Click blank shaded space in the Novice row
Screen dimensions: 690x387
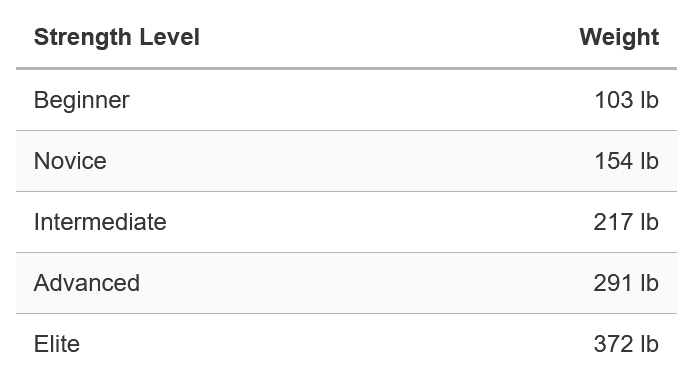click(x=352, y=161)
